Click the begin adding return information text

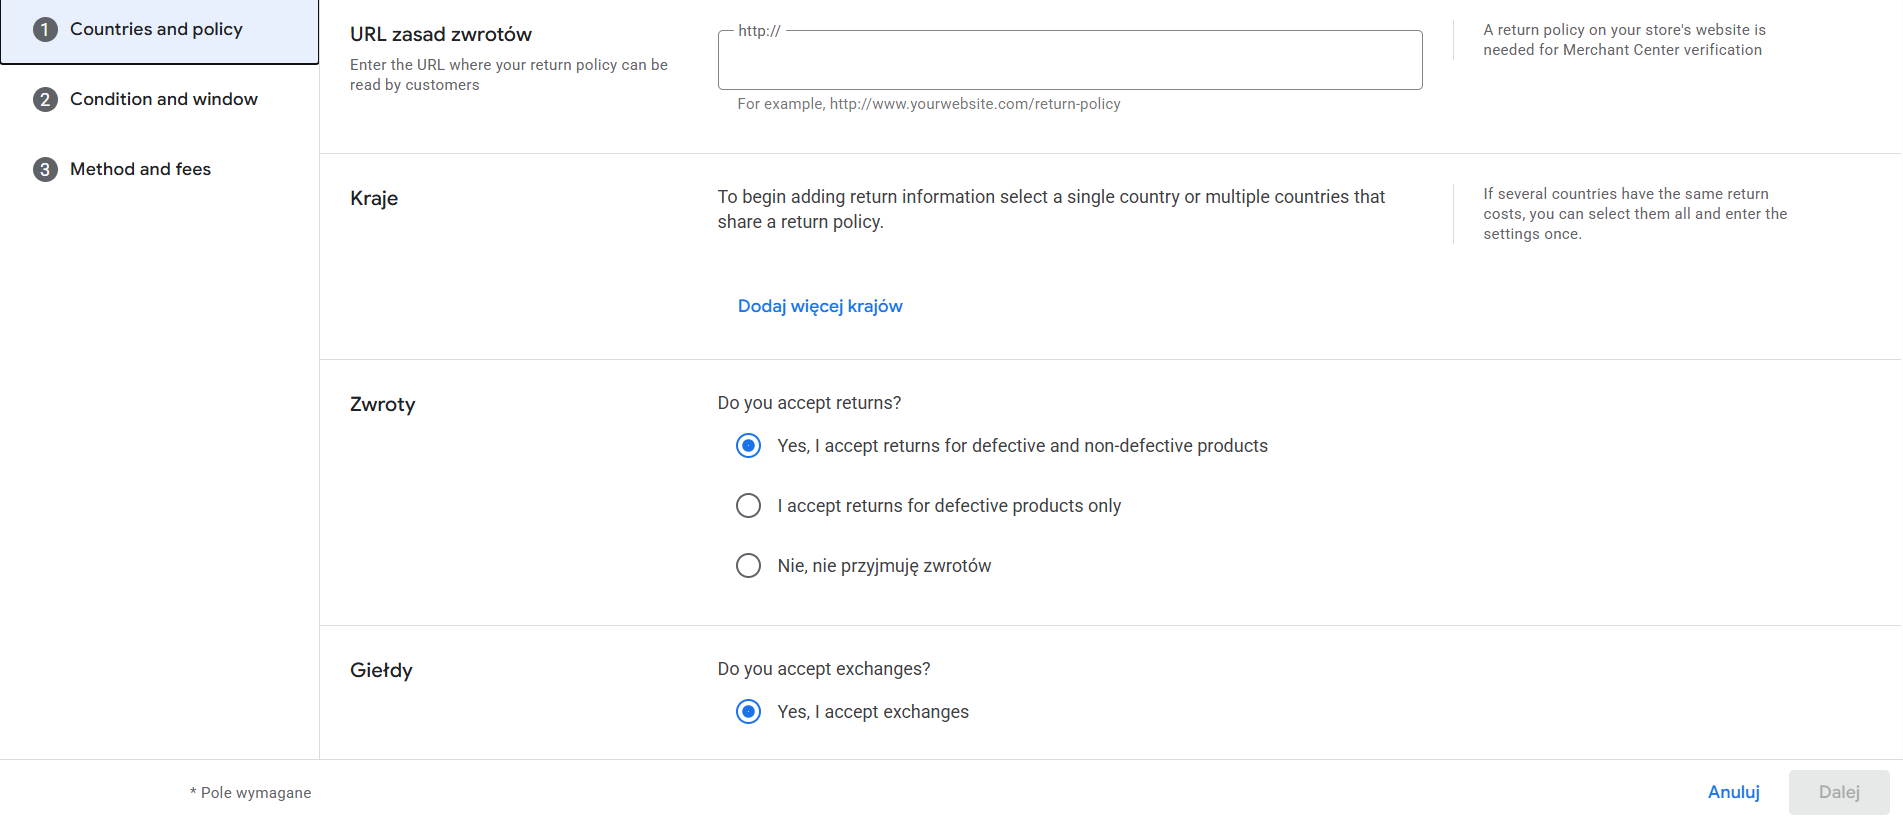click(x=1051, y=209)
